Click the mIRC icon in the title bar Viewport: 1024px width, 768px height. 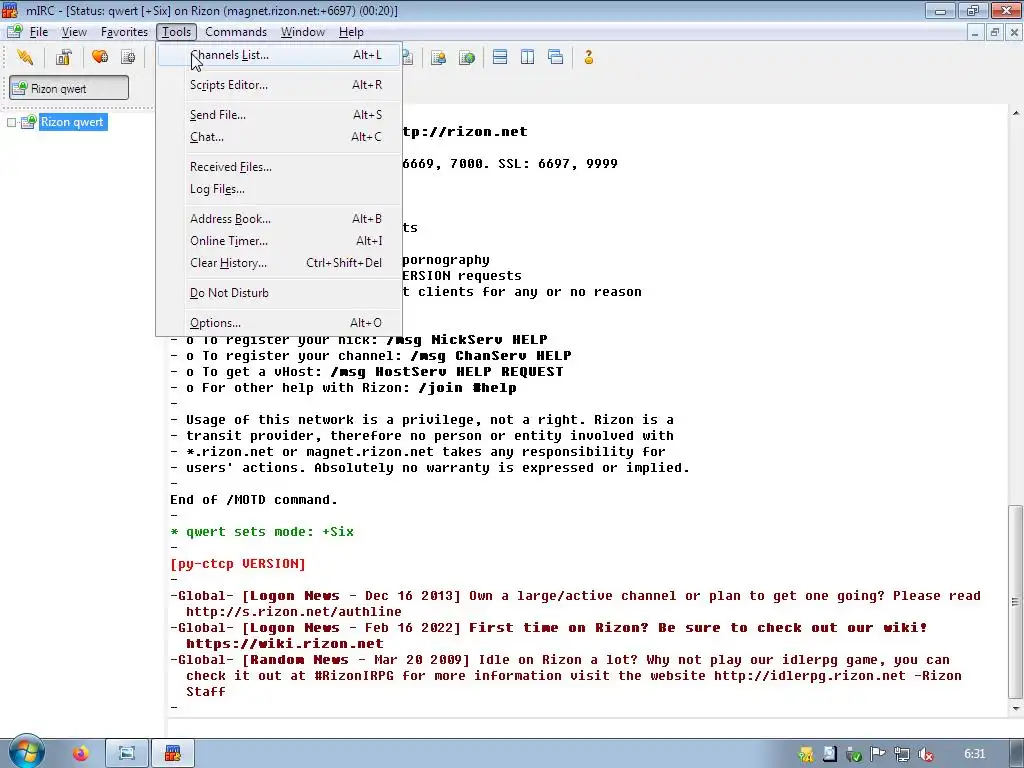[x=10, y=10]
